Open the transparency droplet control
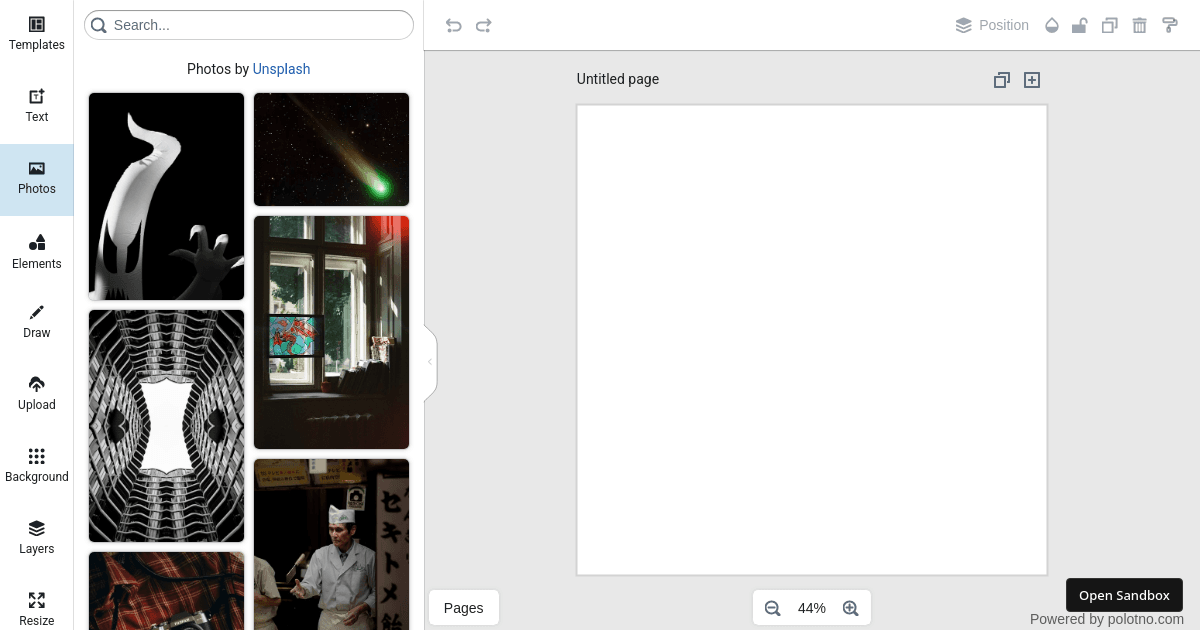This screenshot has width=1200, height=630. tap(1051, 25)
